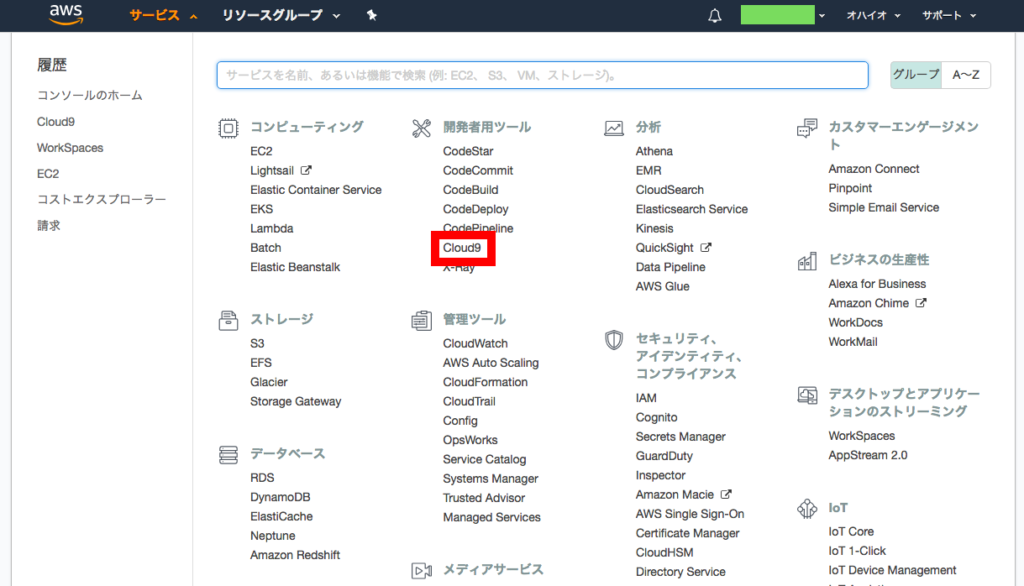Collapse the サービス menu
Screen dimensions: 1024x586
point(163,15)
